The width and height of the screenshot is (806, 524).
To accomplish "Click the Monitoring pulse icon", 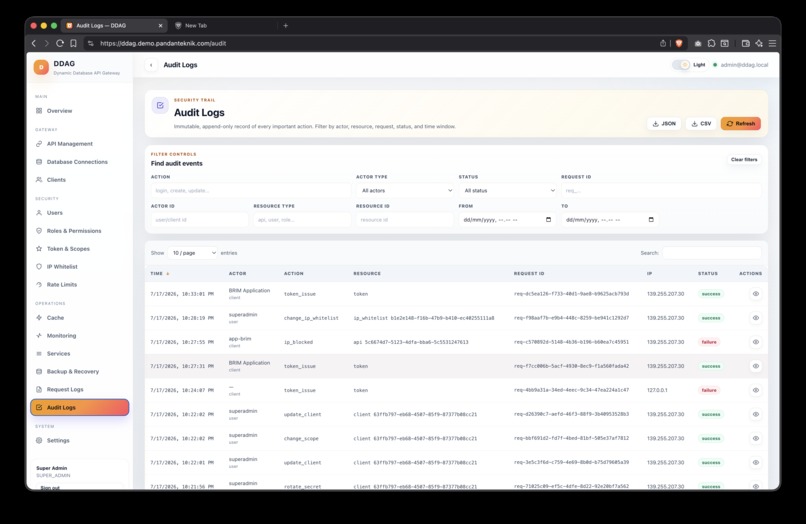I will click(x=39, y=336).
